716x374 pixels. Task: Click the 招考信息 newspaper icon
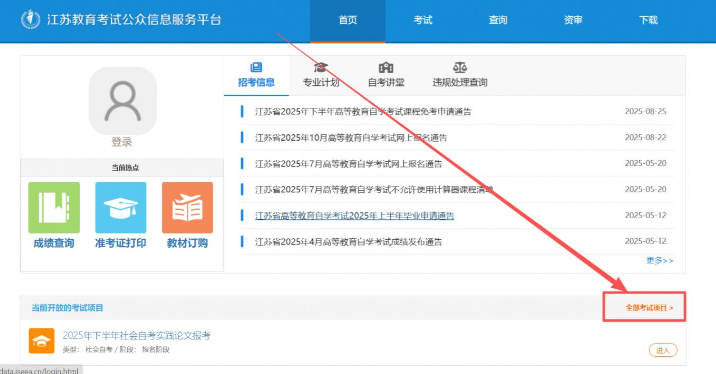(256, 68)
